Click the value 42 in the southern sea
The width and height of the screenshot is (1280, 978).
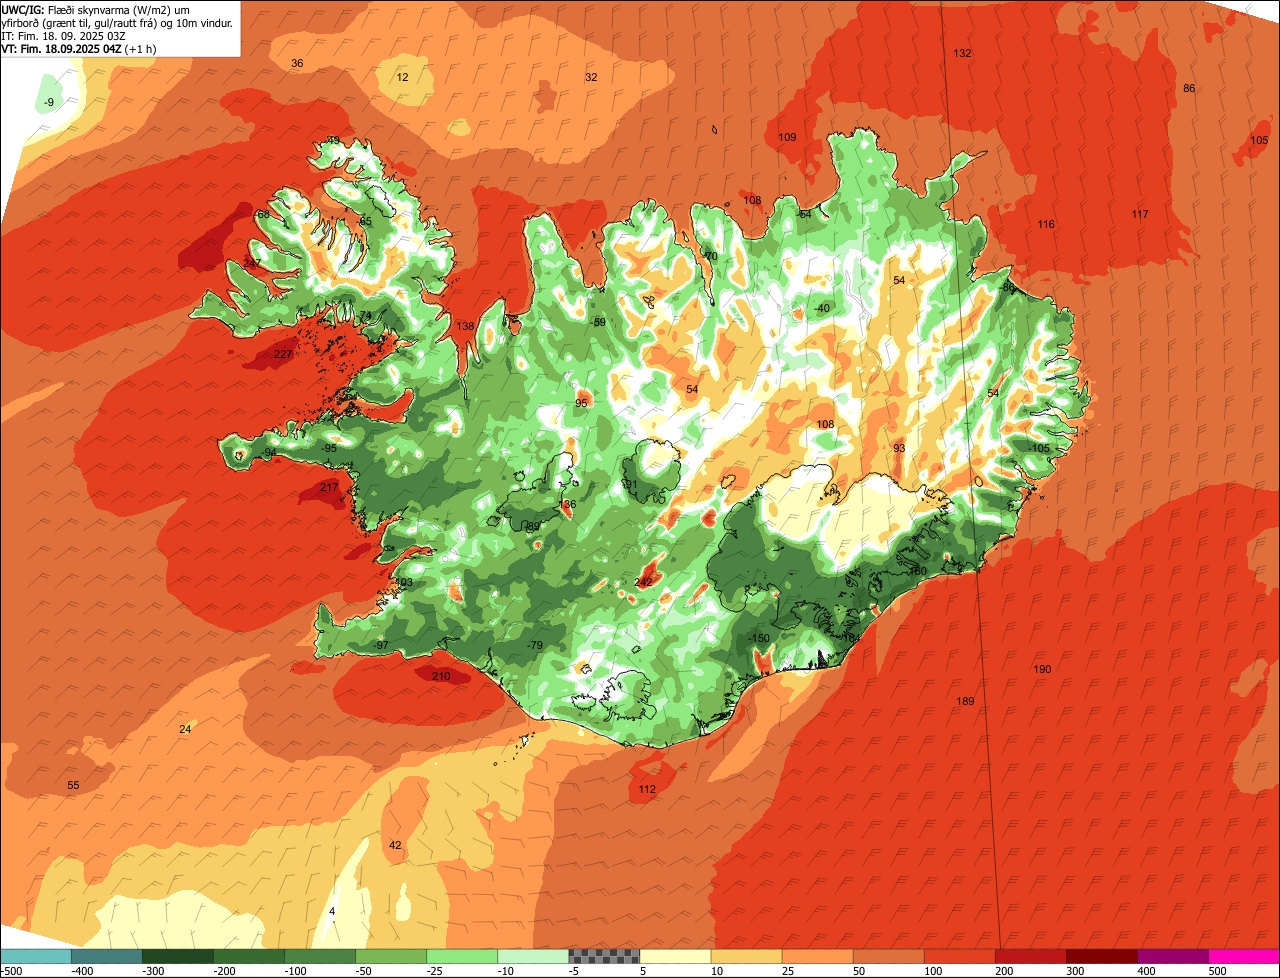pos(395,845)
